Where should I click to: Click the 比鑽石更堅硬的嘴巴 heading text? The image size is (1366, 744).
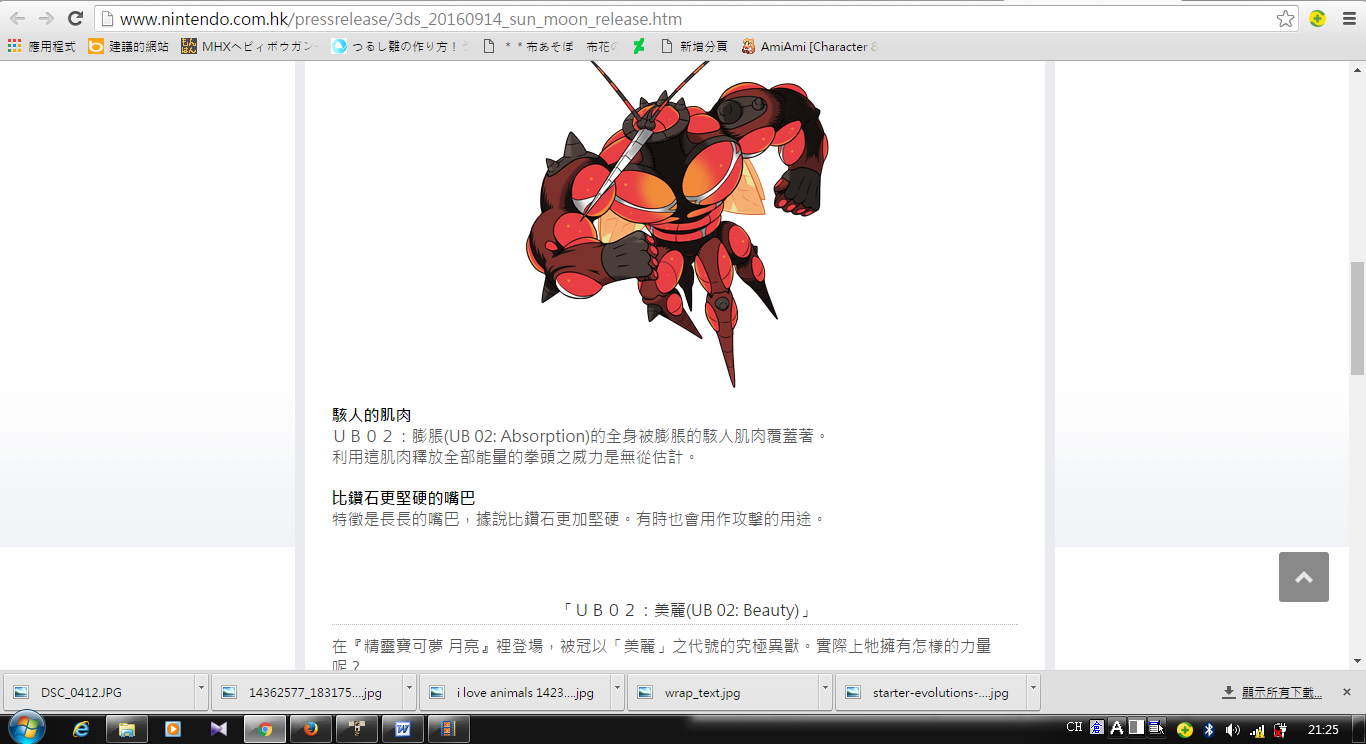point(404,498)
